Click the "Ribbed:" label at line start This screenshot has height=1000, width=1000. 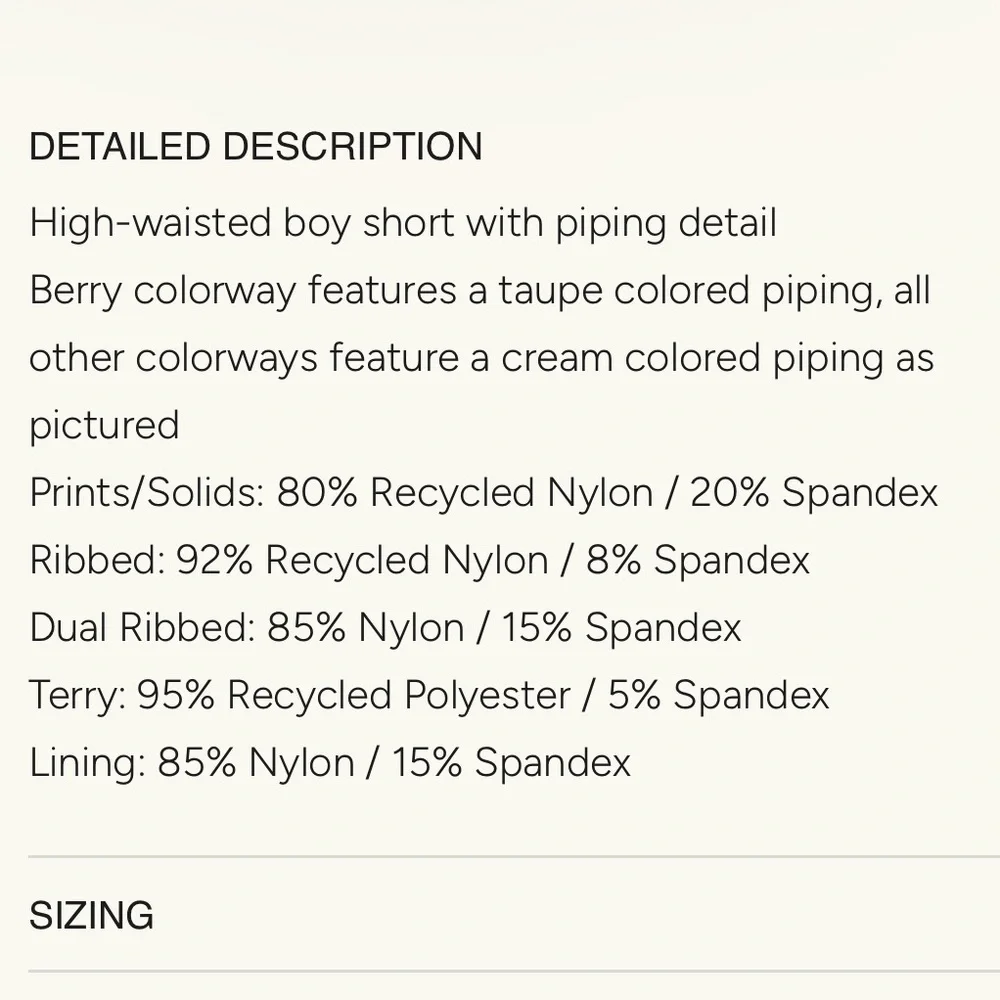click(96, 560)
